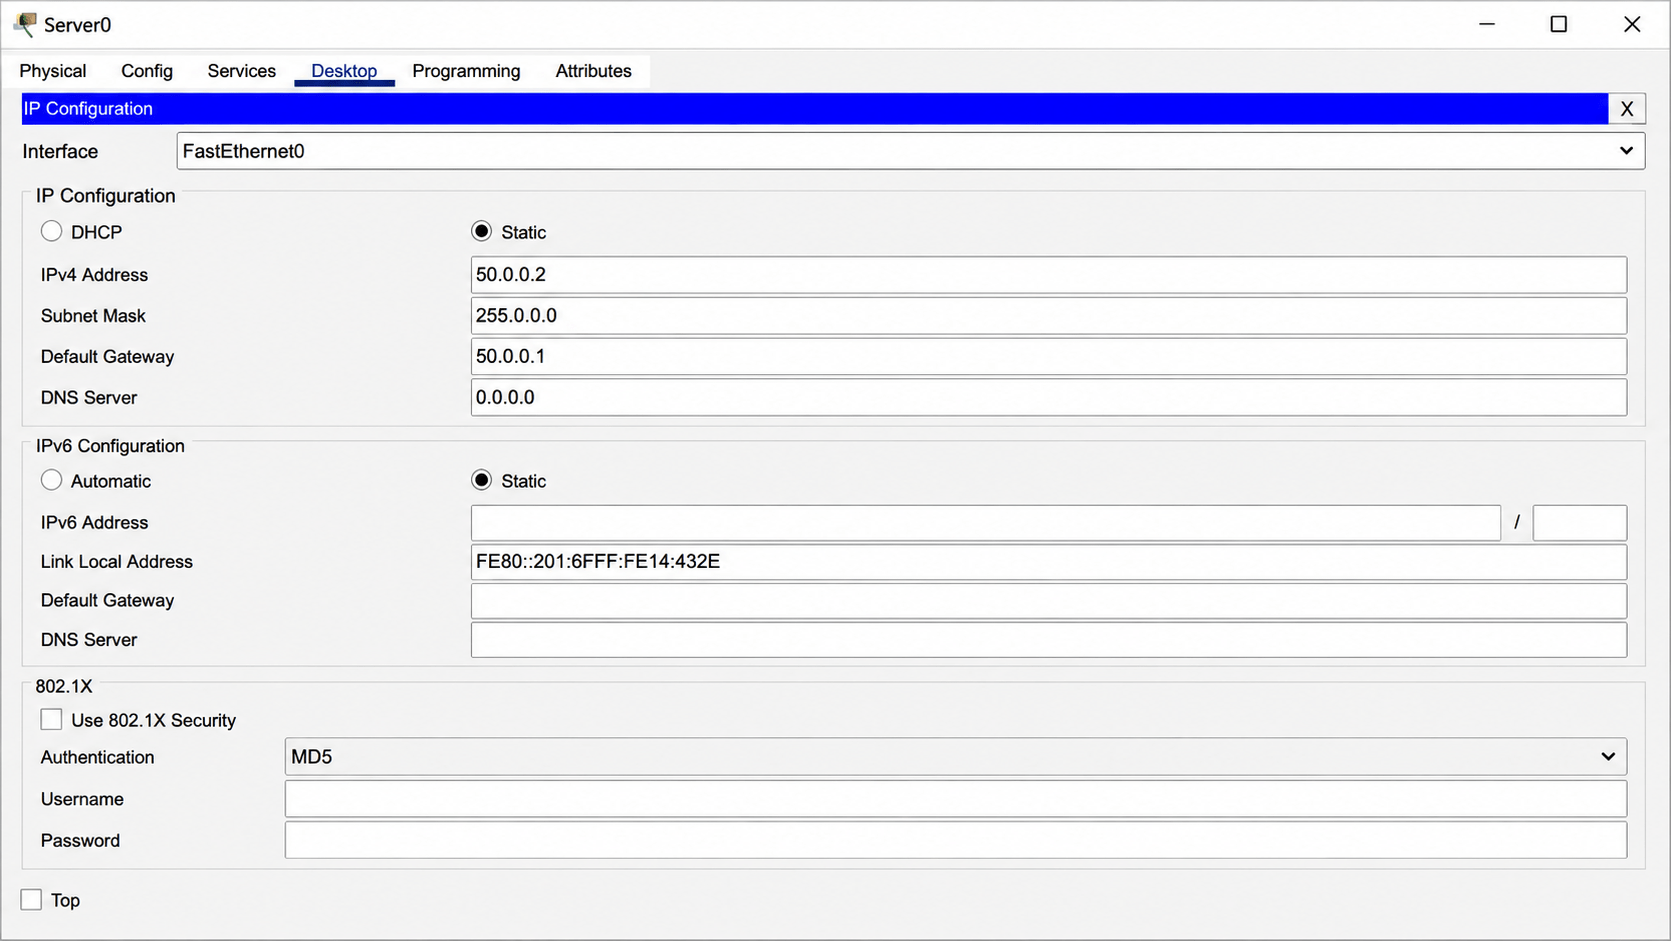Click the IPv4 Address field with 50.0.0.2
Image resolution: width=1671 pixels, height=941 pixels.
click(1048, 275)
